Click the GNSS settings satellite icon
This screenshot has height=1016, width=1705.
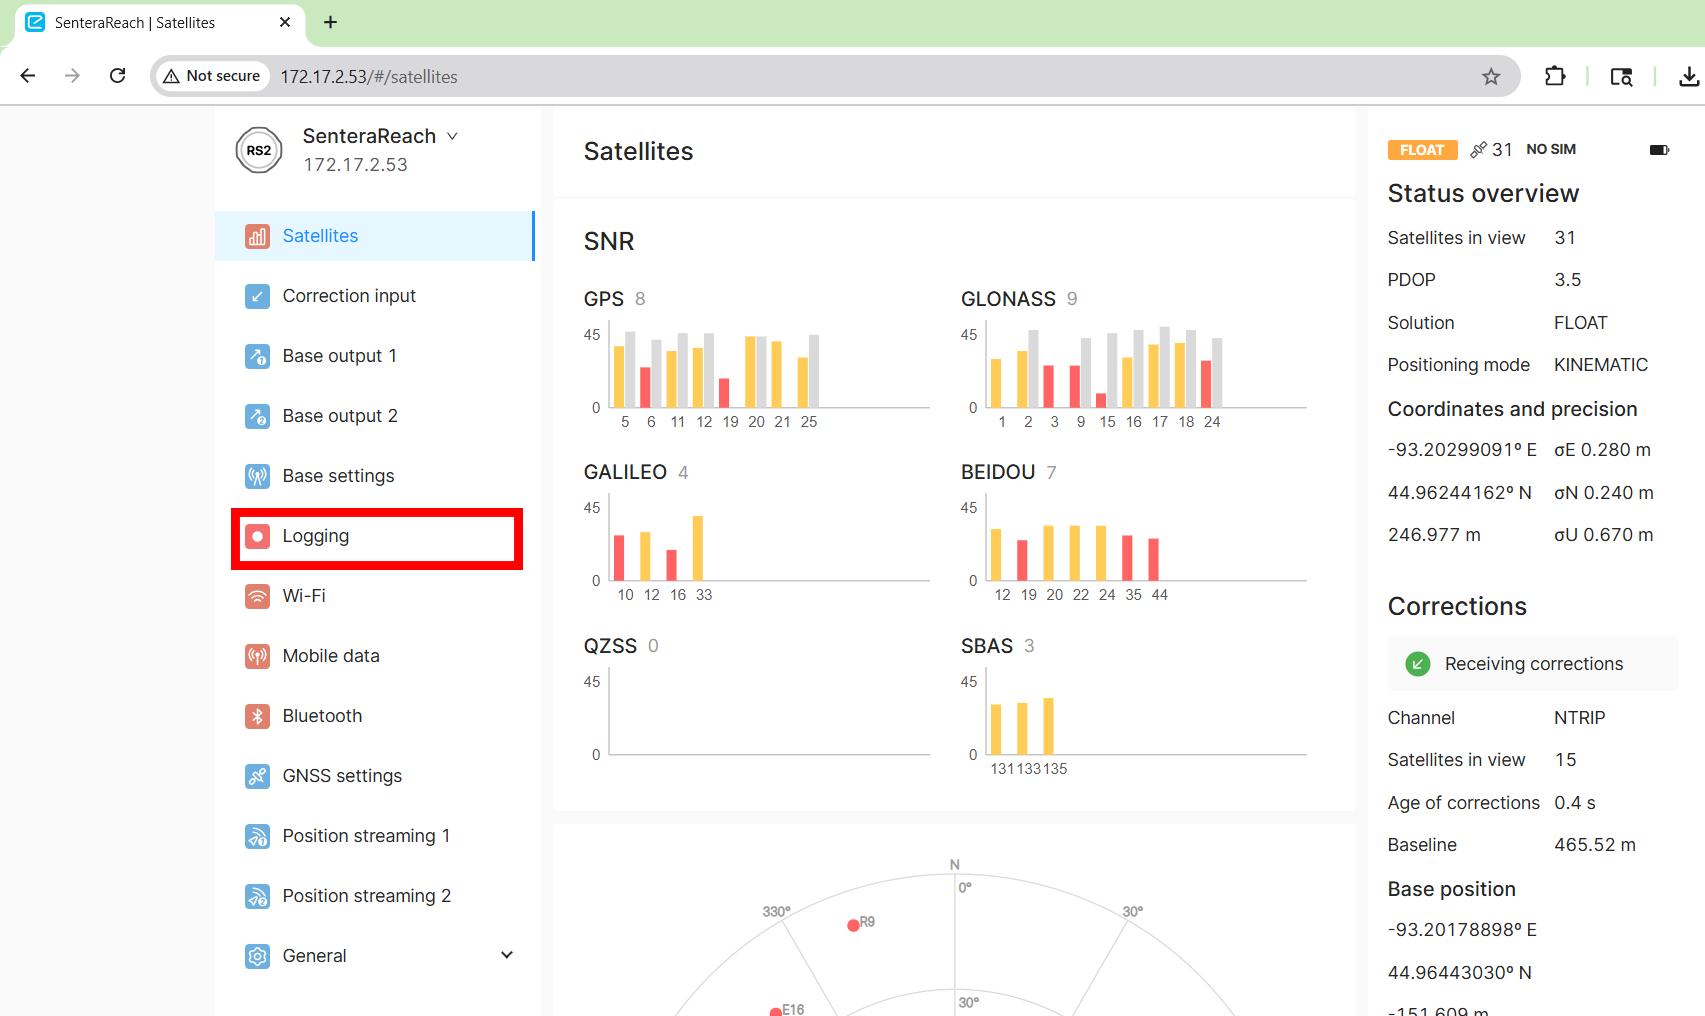(257, 776)
